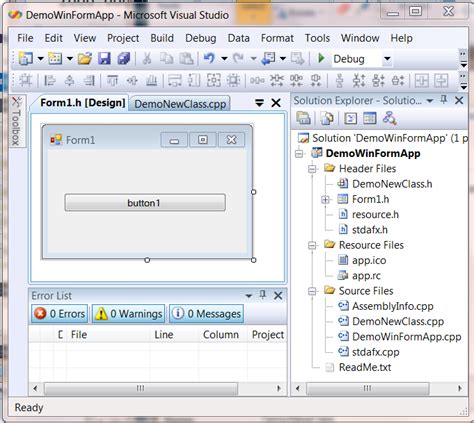Click the Copy toolbar icon
The width and height of the screenshot is (474, 423).
pyautogui.click(x=166, y=59)
